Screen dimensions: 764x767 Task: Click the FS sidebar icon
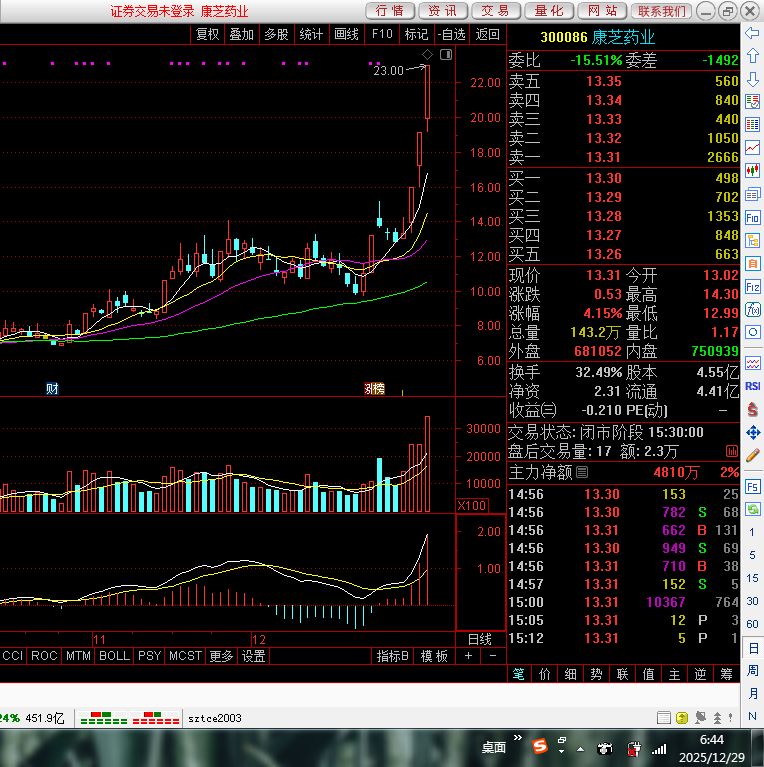752,487
